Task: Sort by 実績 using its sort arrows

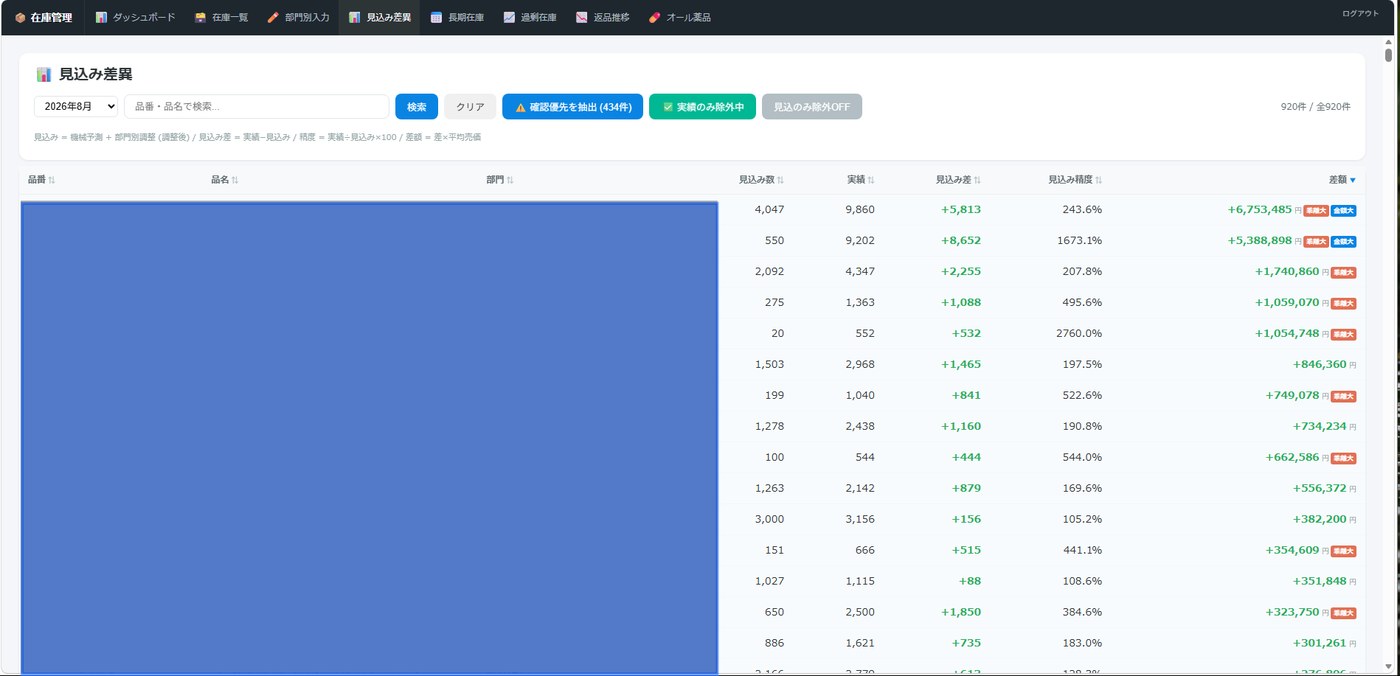Action: (x=871, y=180)
